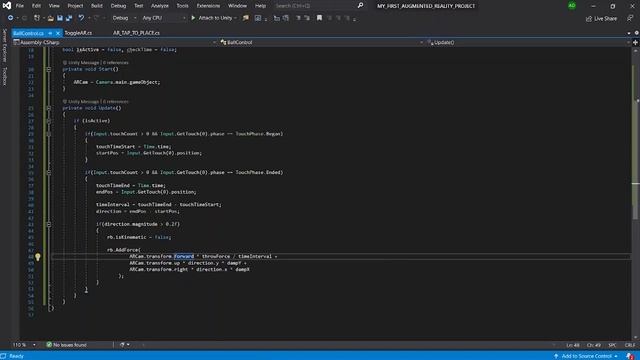Viewport: 640px width, 360px height.
Task: Open the Assembly-CSharp project dropdown
Action: tap(115, 42)
